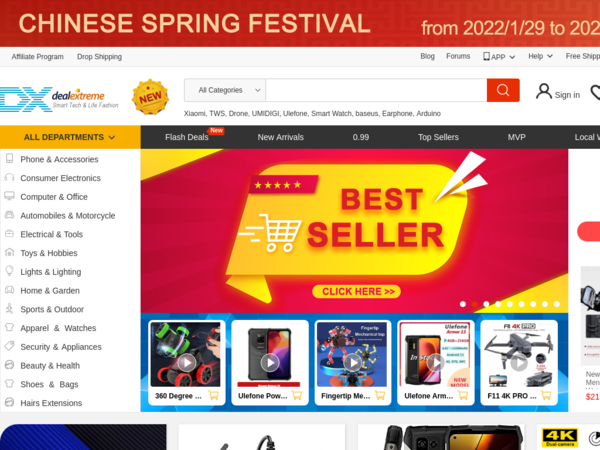600x450 pixels.
Task: Open the All Categories dropdown
Action: (x=225, y=90)
